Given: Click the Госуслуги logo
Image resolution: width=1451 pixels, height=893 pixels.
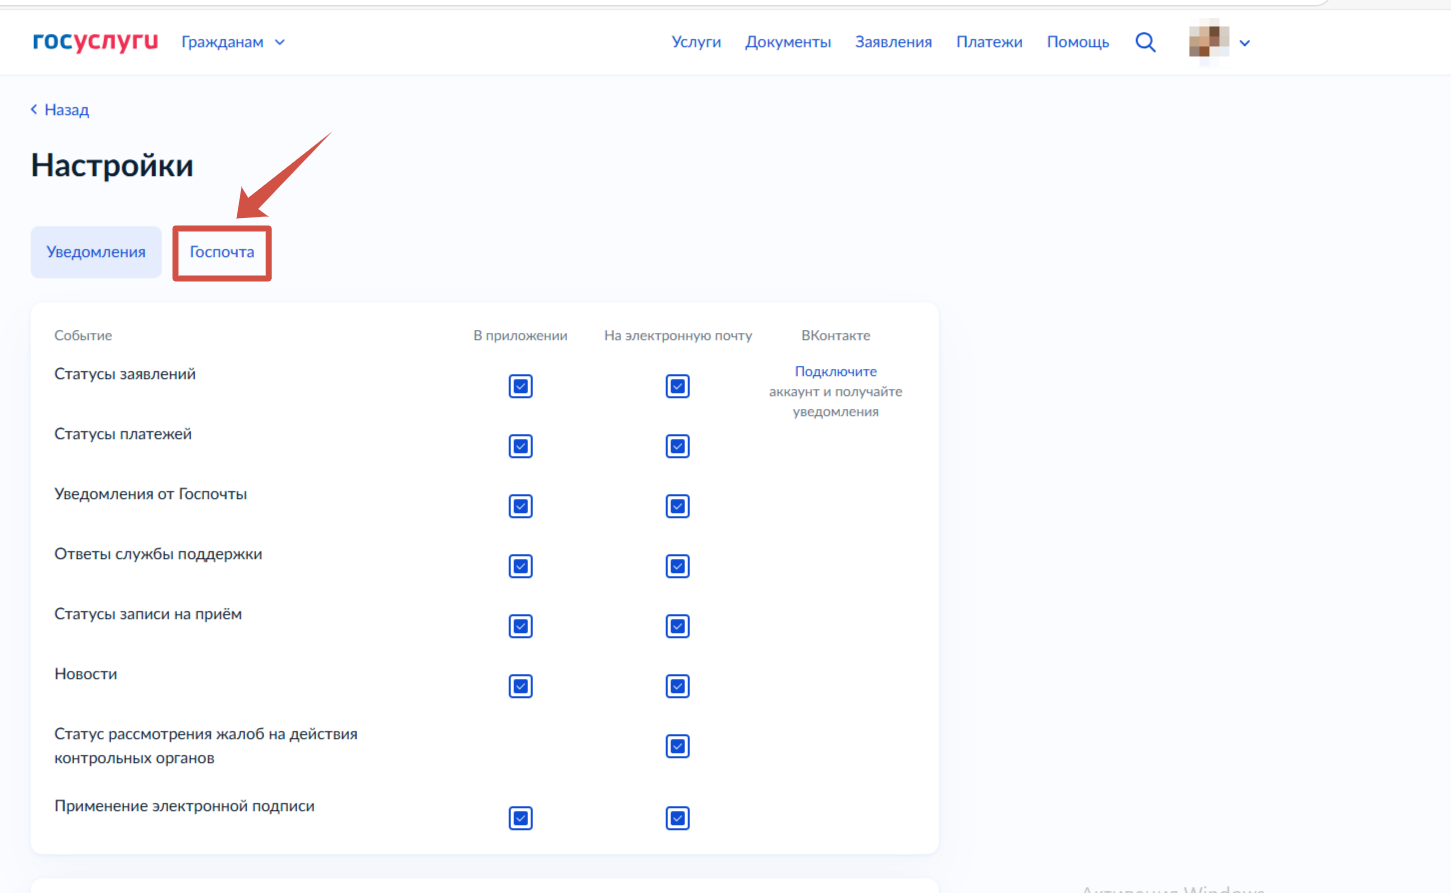Looking at the screenshot, I should (x=95, y=42).
